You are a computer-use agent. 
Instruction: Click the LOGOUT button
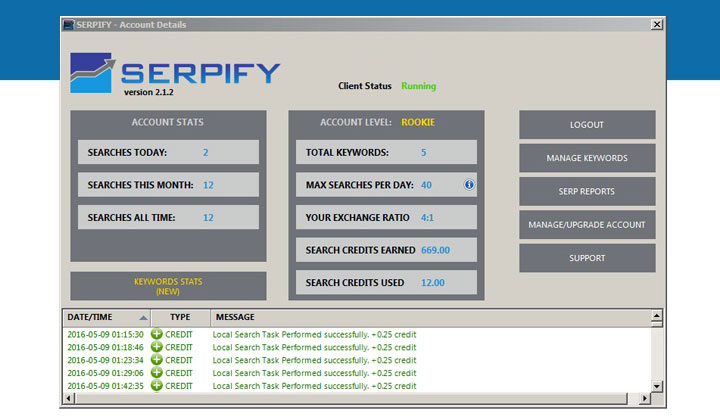(587, 124)
